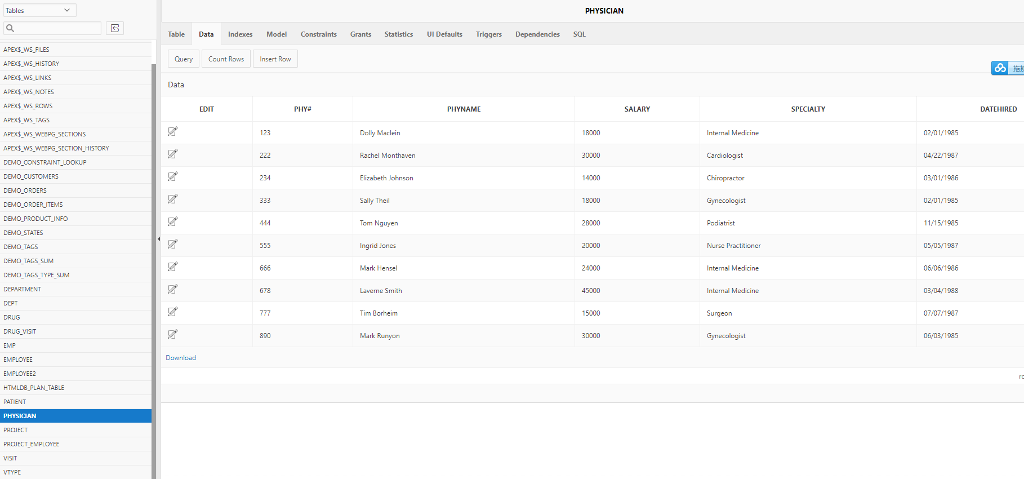1024x479 pixels.
Task: Click the PHYNAME column header
Action: pyautogui.click(x=464, y=109)
